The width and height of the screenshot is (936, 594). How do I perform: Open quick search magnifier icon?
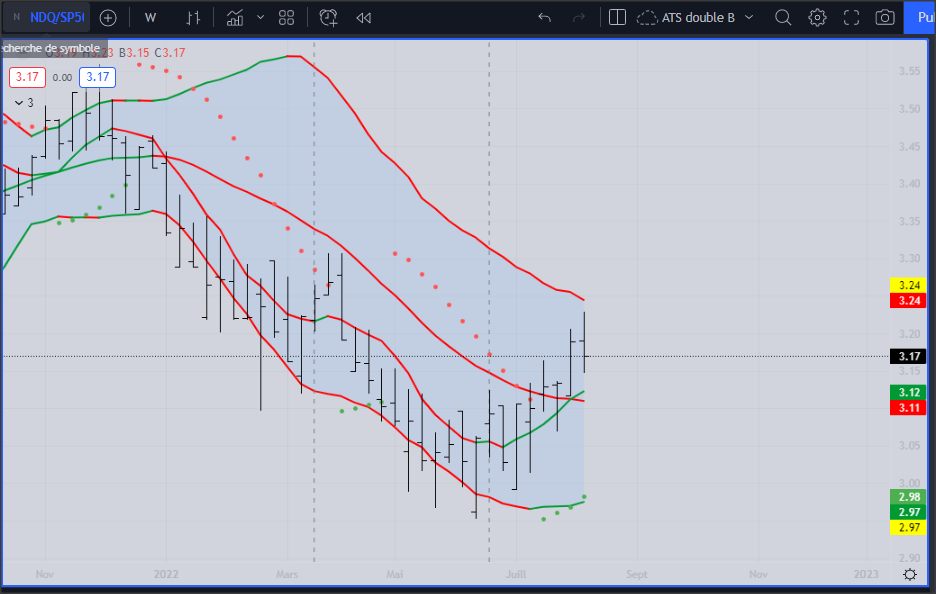point(783,18)
